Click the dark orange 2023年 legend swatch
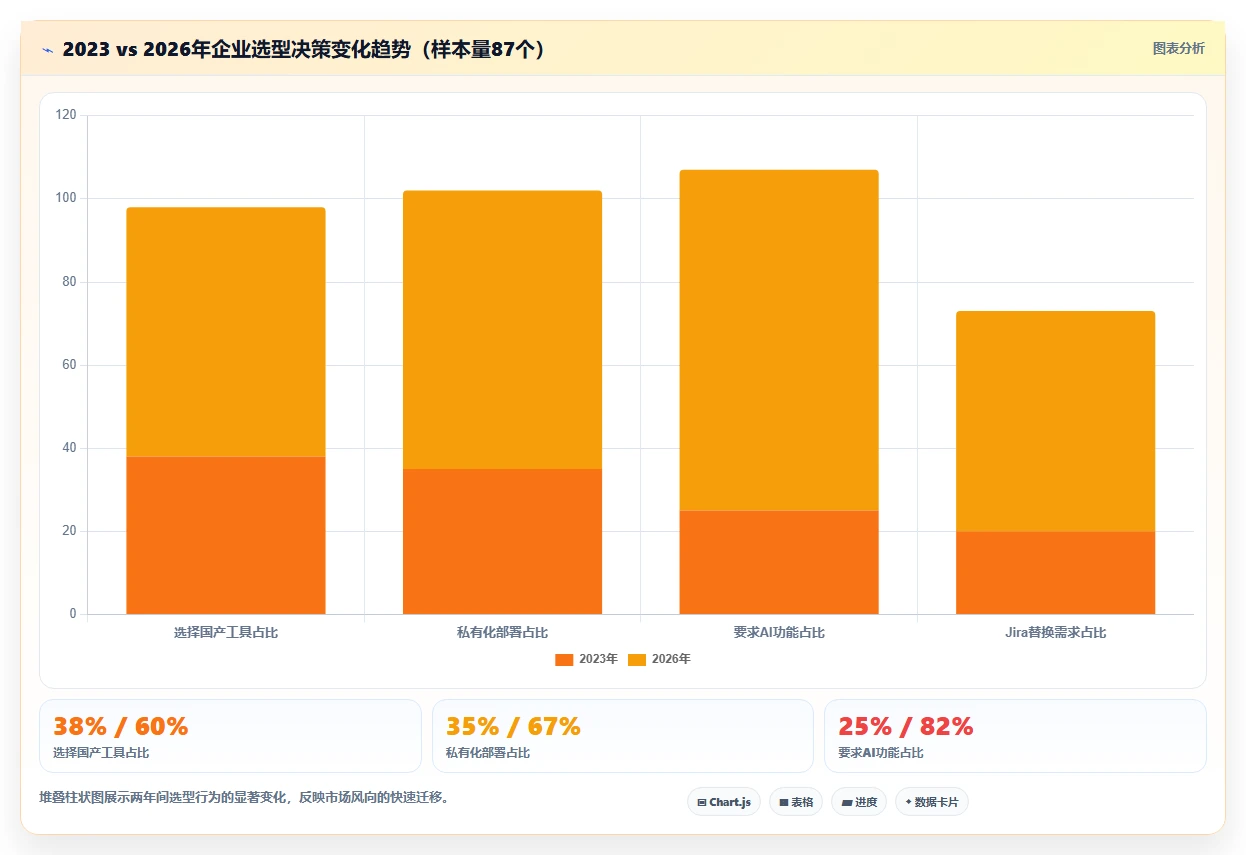The image size is (1246, 855). [x=564, y=659]
